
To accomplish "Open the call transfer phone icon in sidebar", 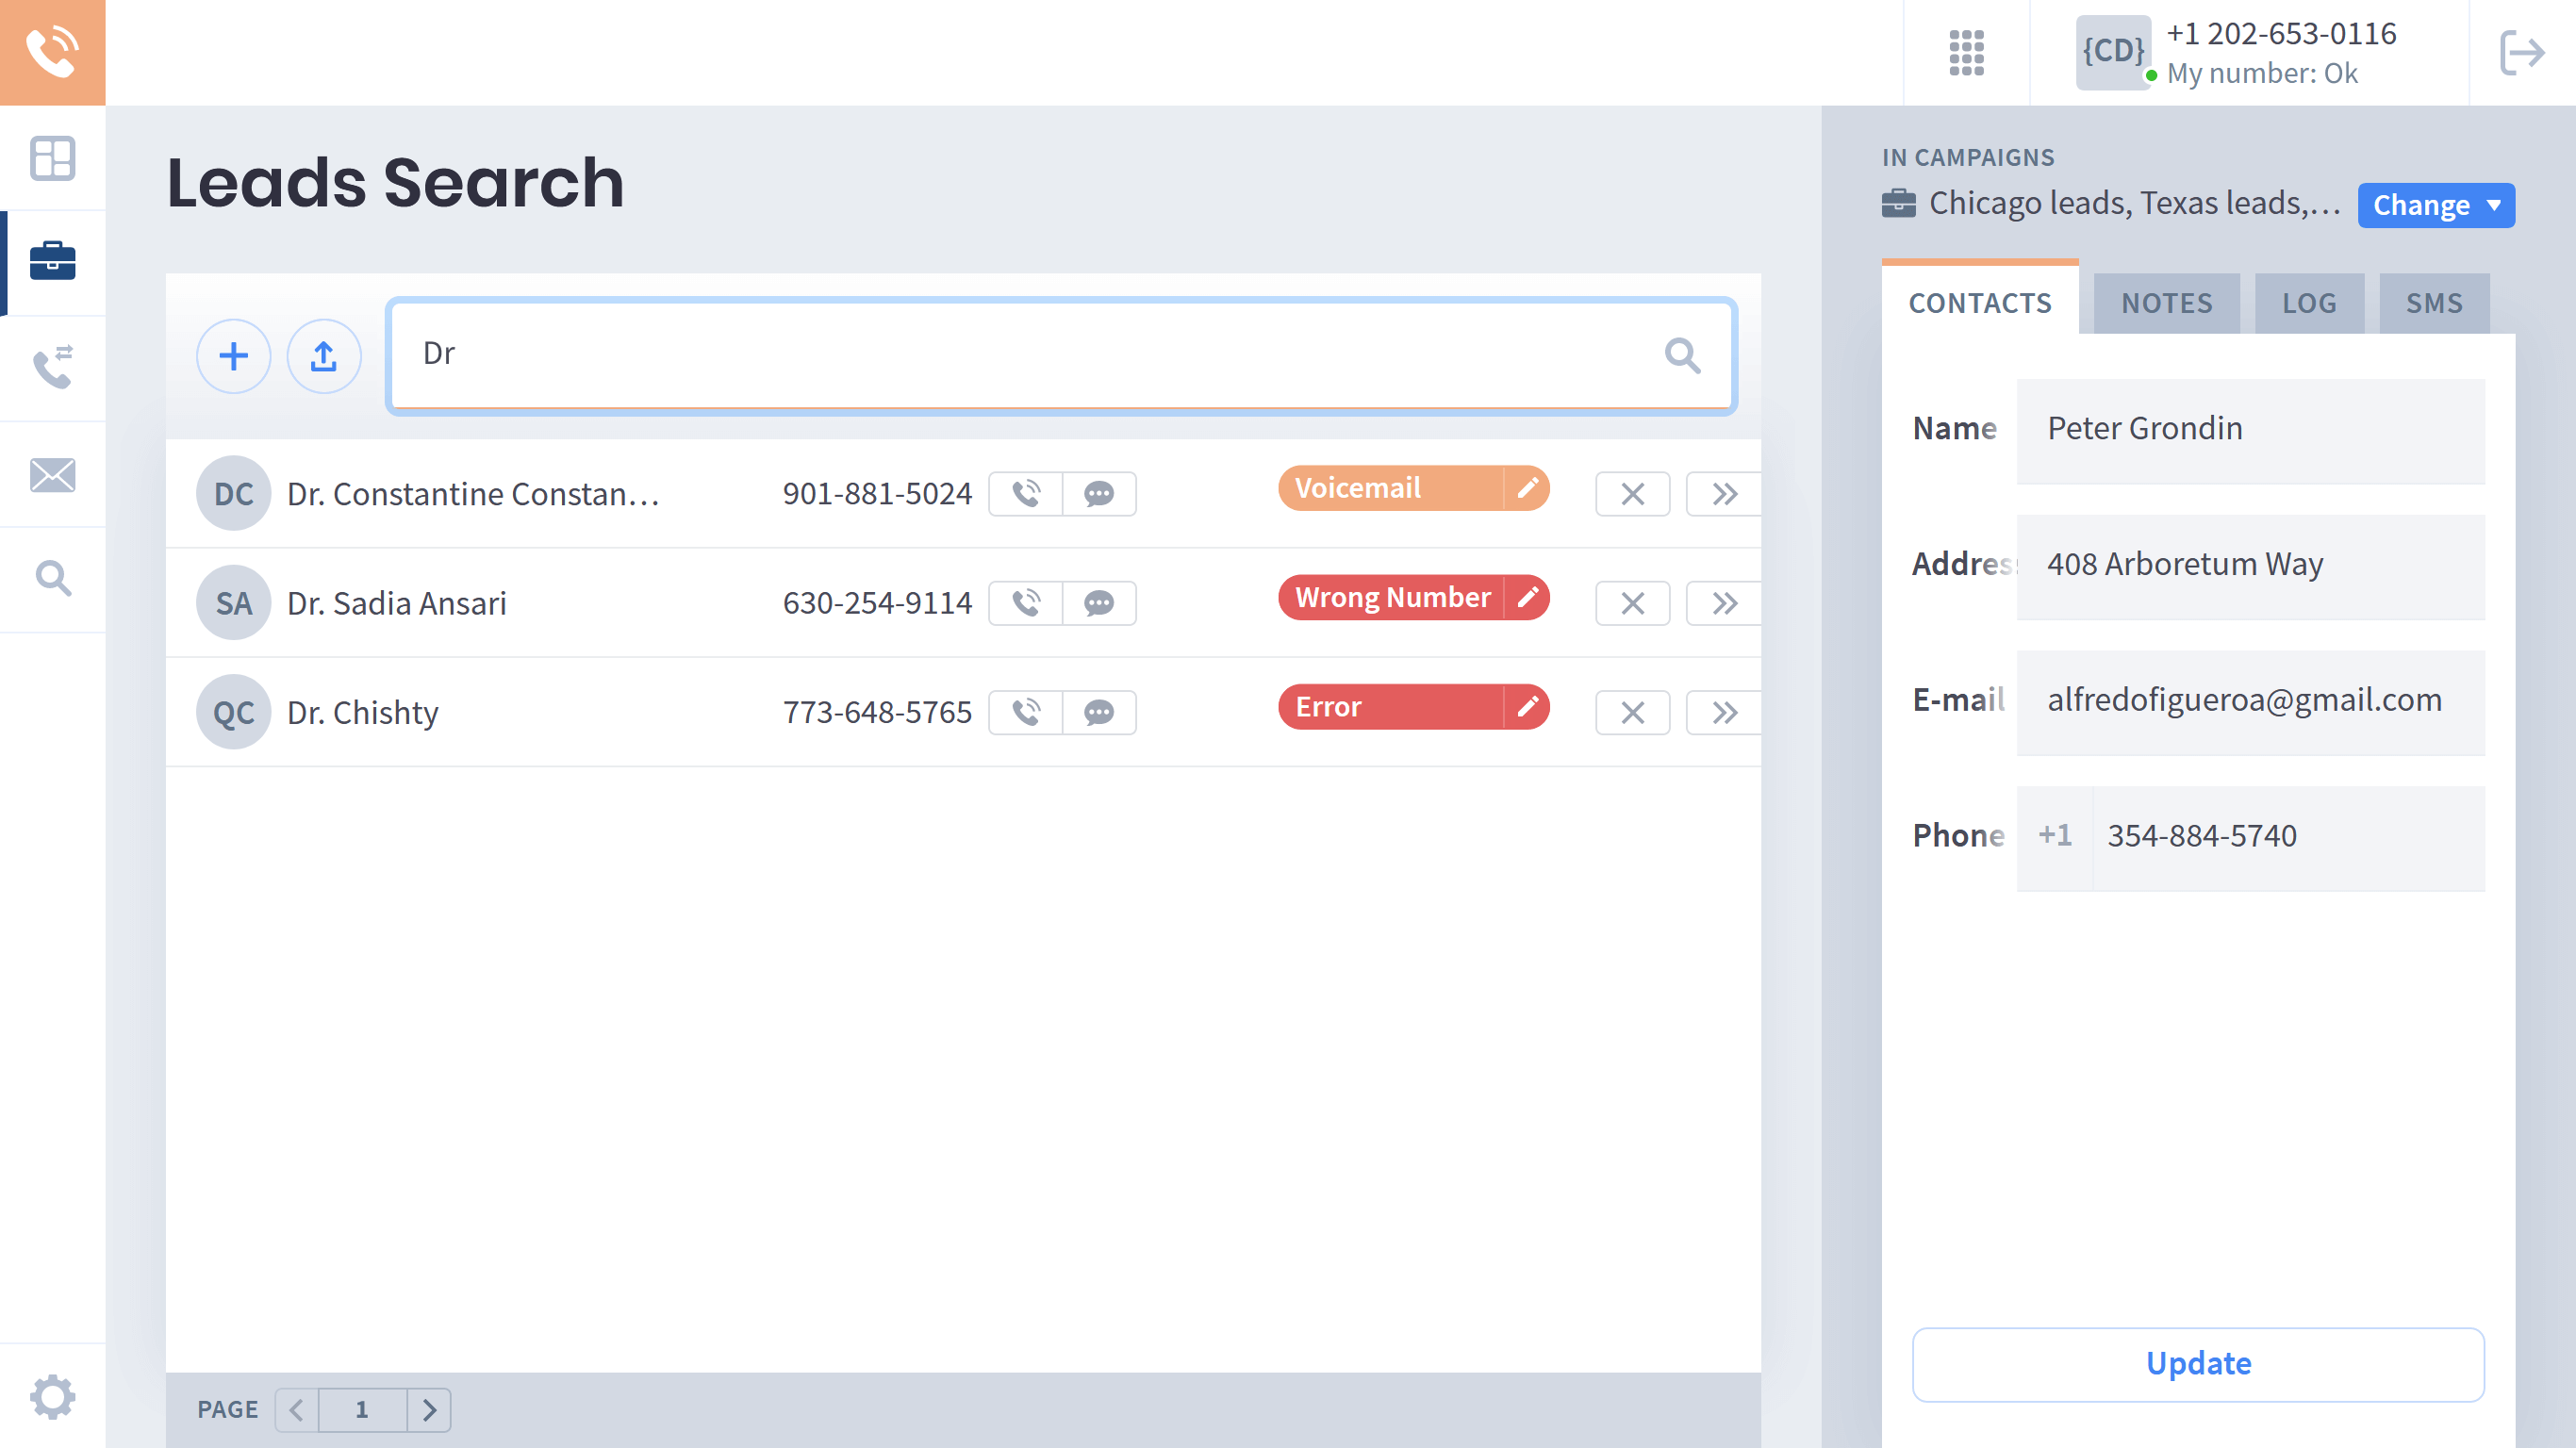I will click(x=52, y=368).
